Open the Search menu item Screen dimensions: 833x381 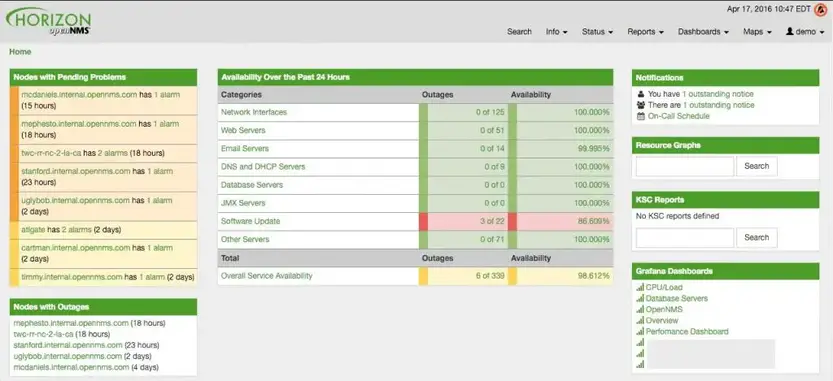(519, 32)
